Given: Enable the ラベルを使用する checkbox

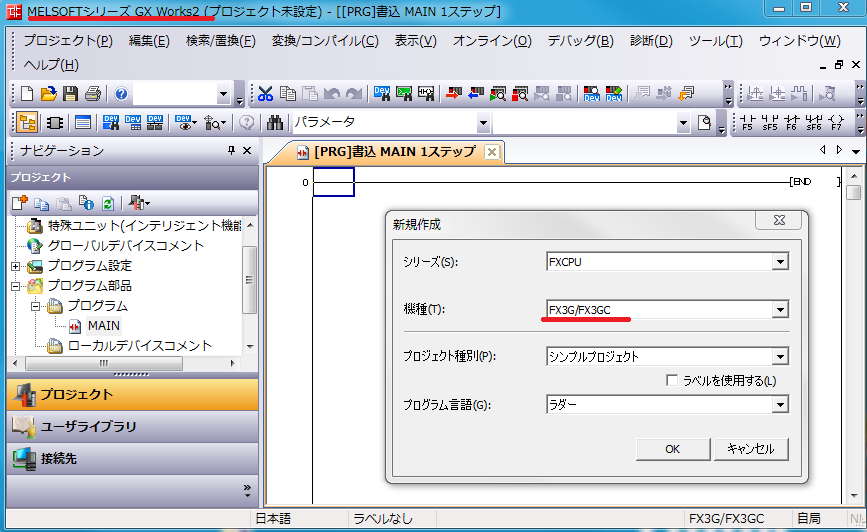Looking at the screenshot, I should [x=672, y=380].
